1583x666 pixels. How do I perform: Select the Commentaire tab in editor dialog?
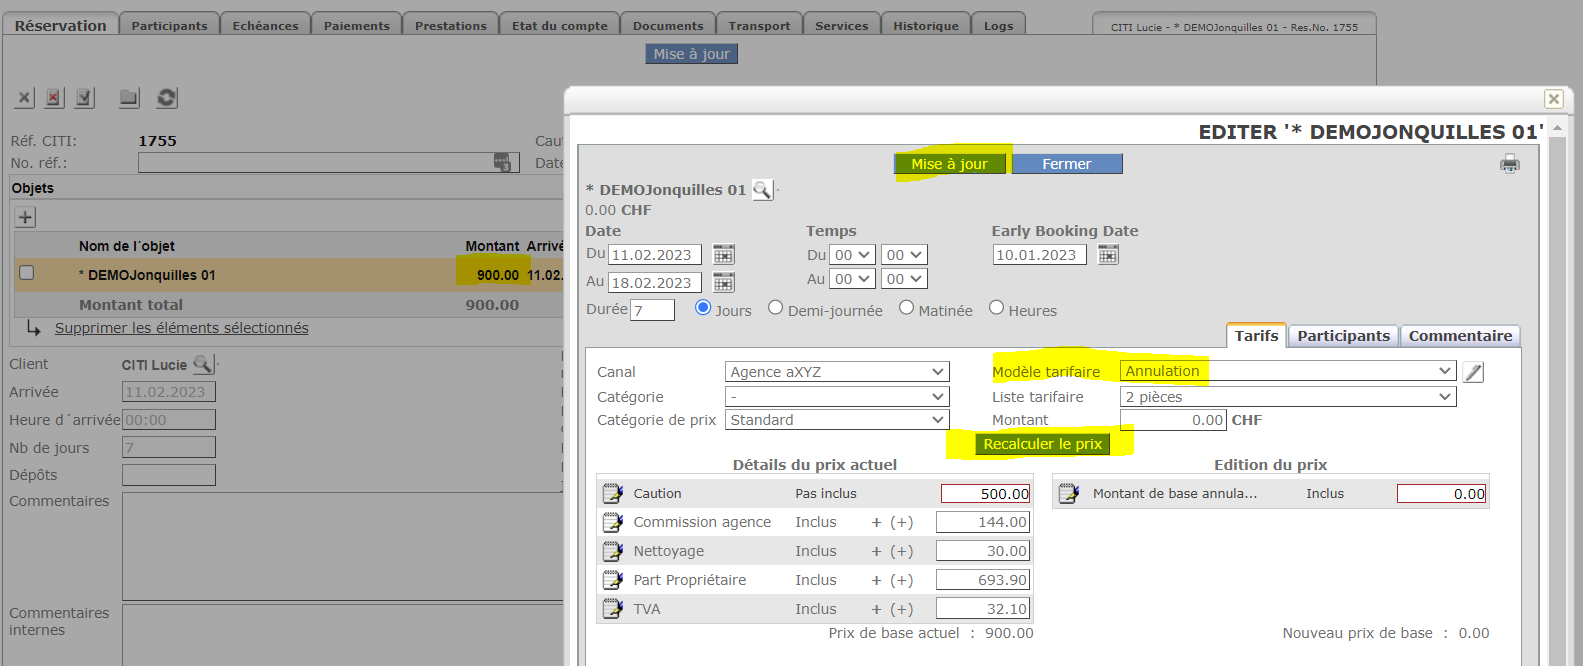pos(1460,336)
